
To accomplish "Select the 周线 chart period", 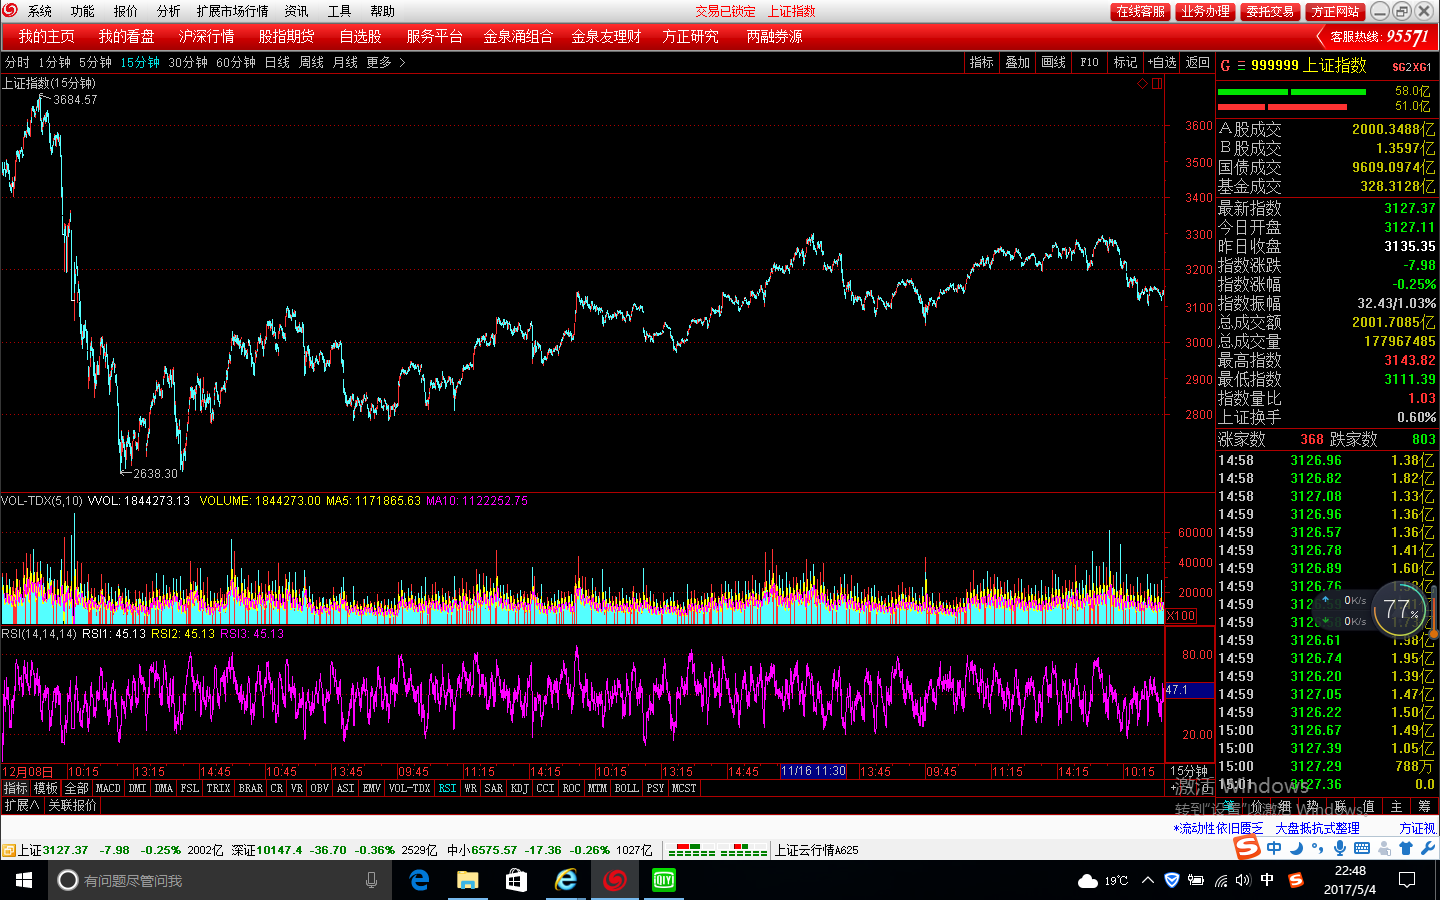I will [x=311, y=62].
